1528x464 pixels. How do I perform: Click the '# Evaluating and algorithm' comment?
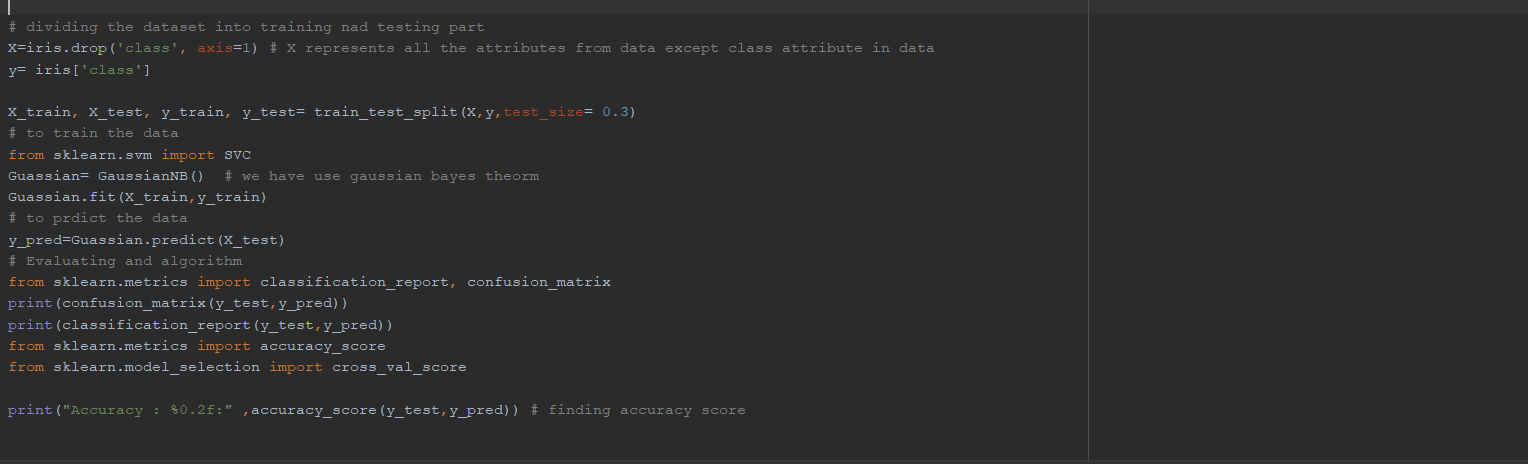point(125,261)
